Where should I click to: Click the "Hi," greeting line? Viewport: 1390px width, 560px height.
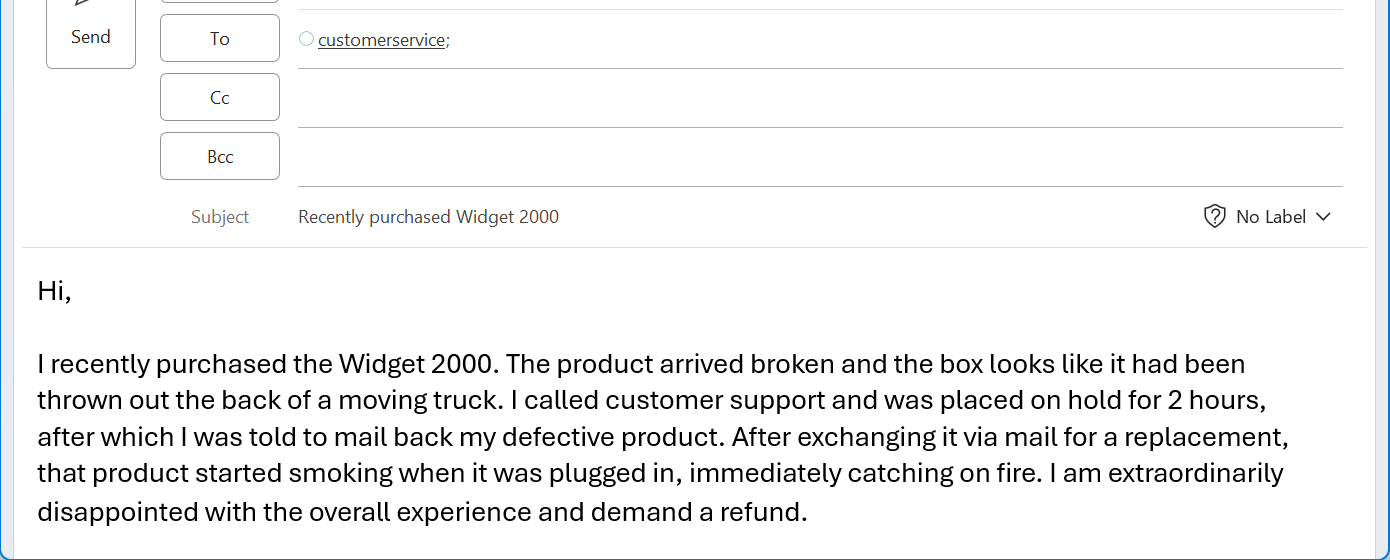click(55, 291)
